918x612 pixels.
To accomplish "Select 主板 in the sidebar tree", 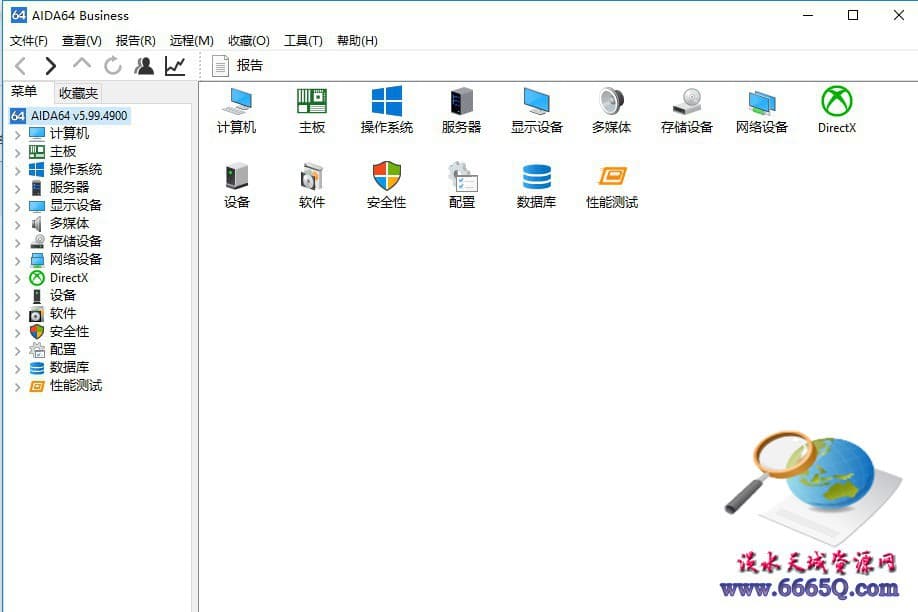I will click(63, 152).
